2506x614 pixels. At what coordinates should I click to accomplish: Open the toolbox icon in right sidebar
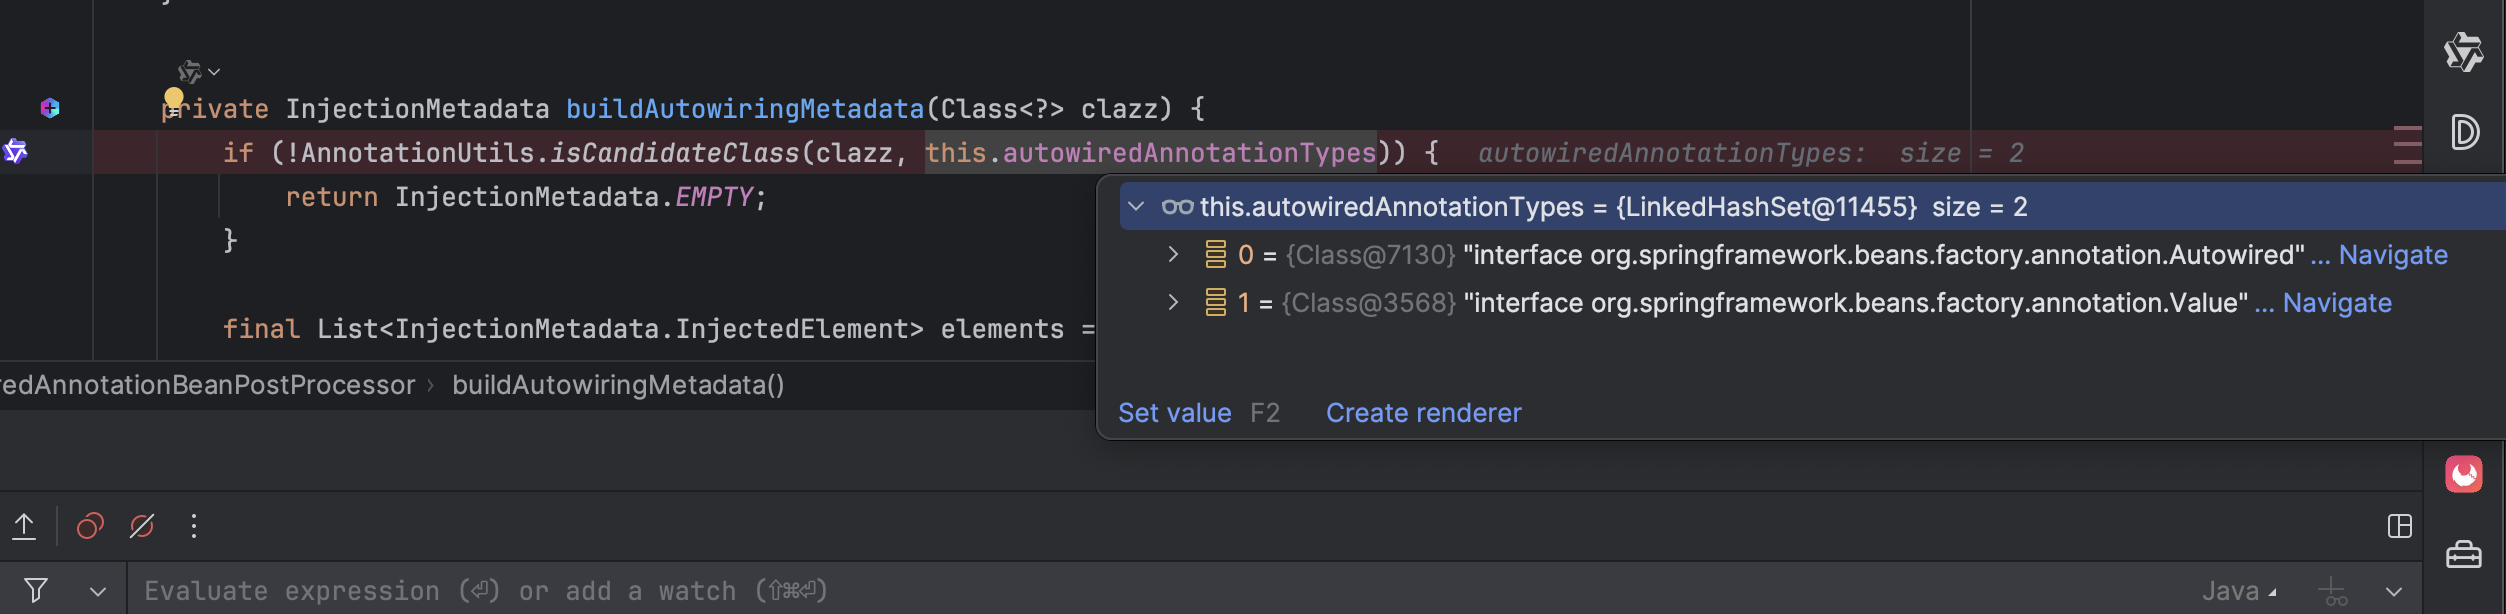click(2463, 554)
